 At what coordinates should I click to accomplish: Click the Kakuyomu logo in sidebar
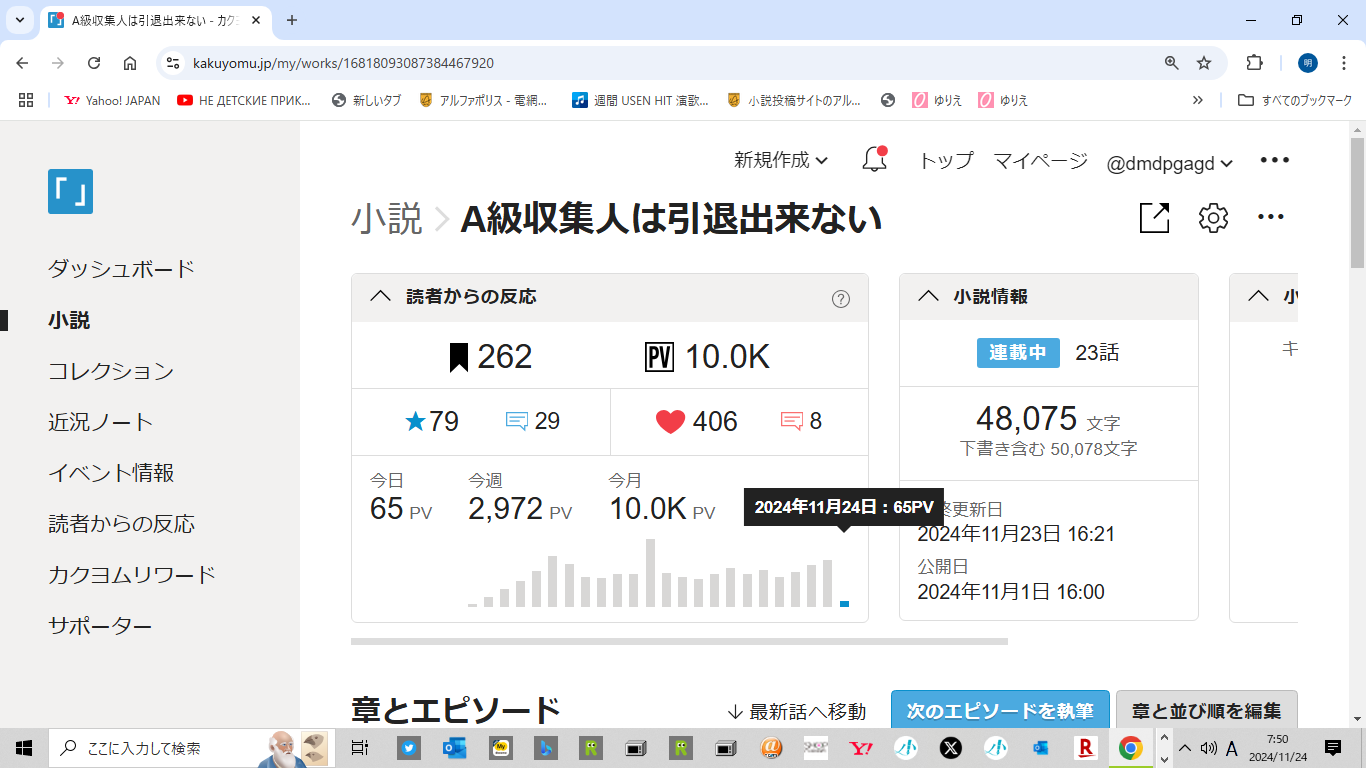70,191
